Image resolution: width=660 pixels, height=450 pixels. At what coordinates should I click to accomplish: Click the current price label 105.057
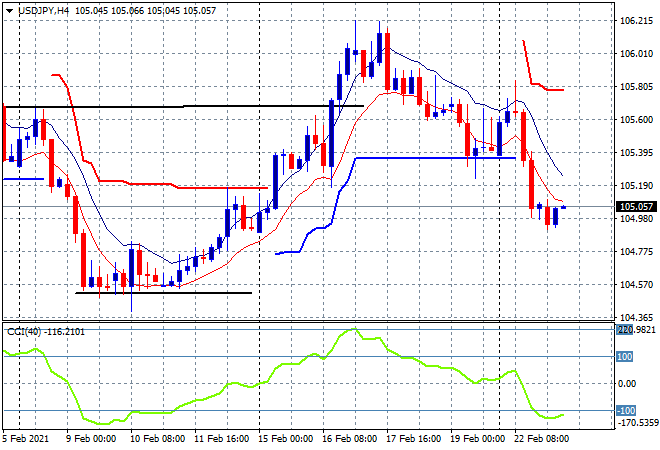(x=636, y=207)
